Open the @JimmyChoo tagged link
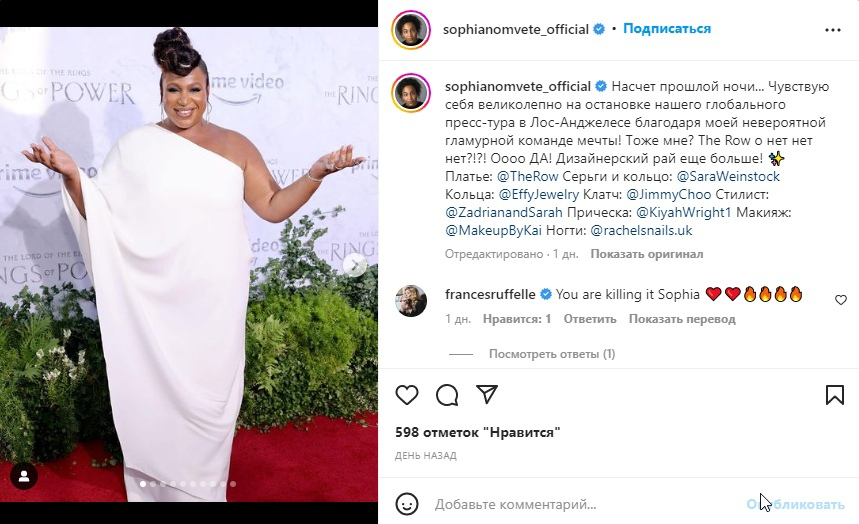Screen dimensions: 859x524 (x=668, y=195)
